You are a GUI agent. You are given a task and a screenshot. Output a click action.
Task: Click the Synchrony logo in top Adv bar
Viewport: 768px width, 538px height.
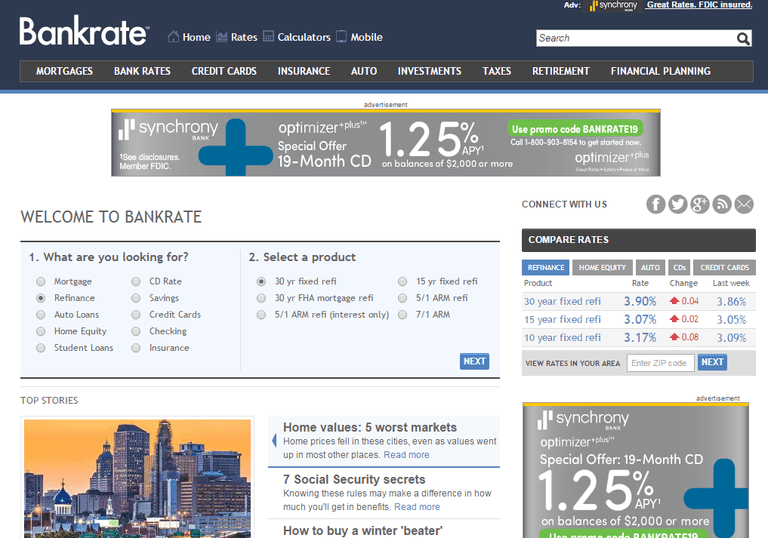pos(613,5)
